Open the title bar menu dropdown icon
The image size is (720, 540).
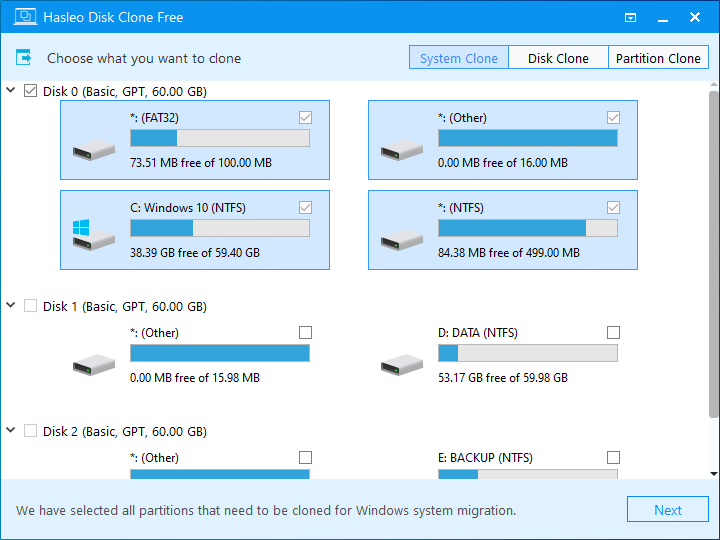coord(630,17)
